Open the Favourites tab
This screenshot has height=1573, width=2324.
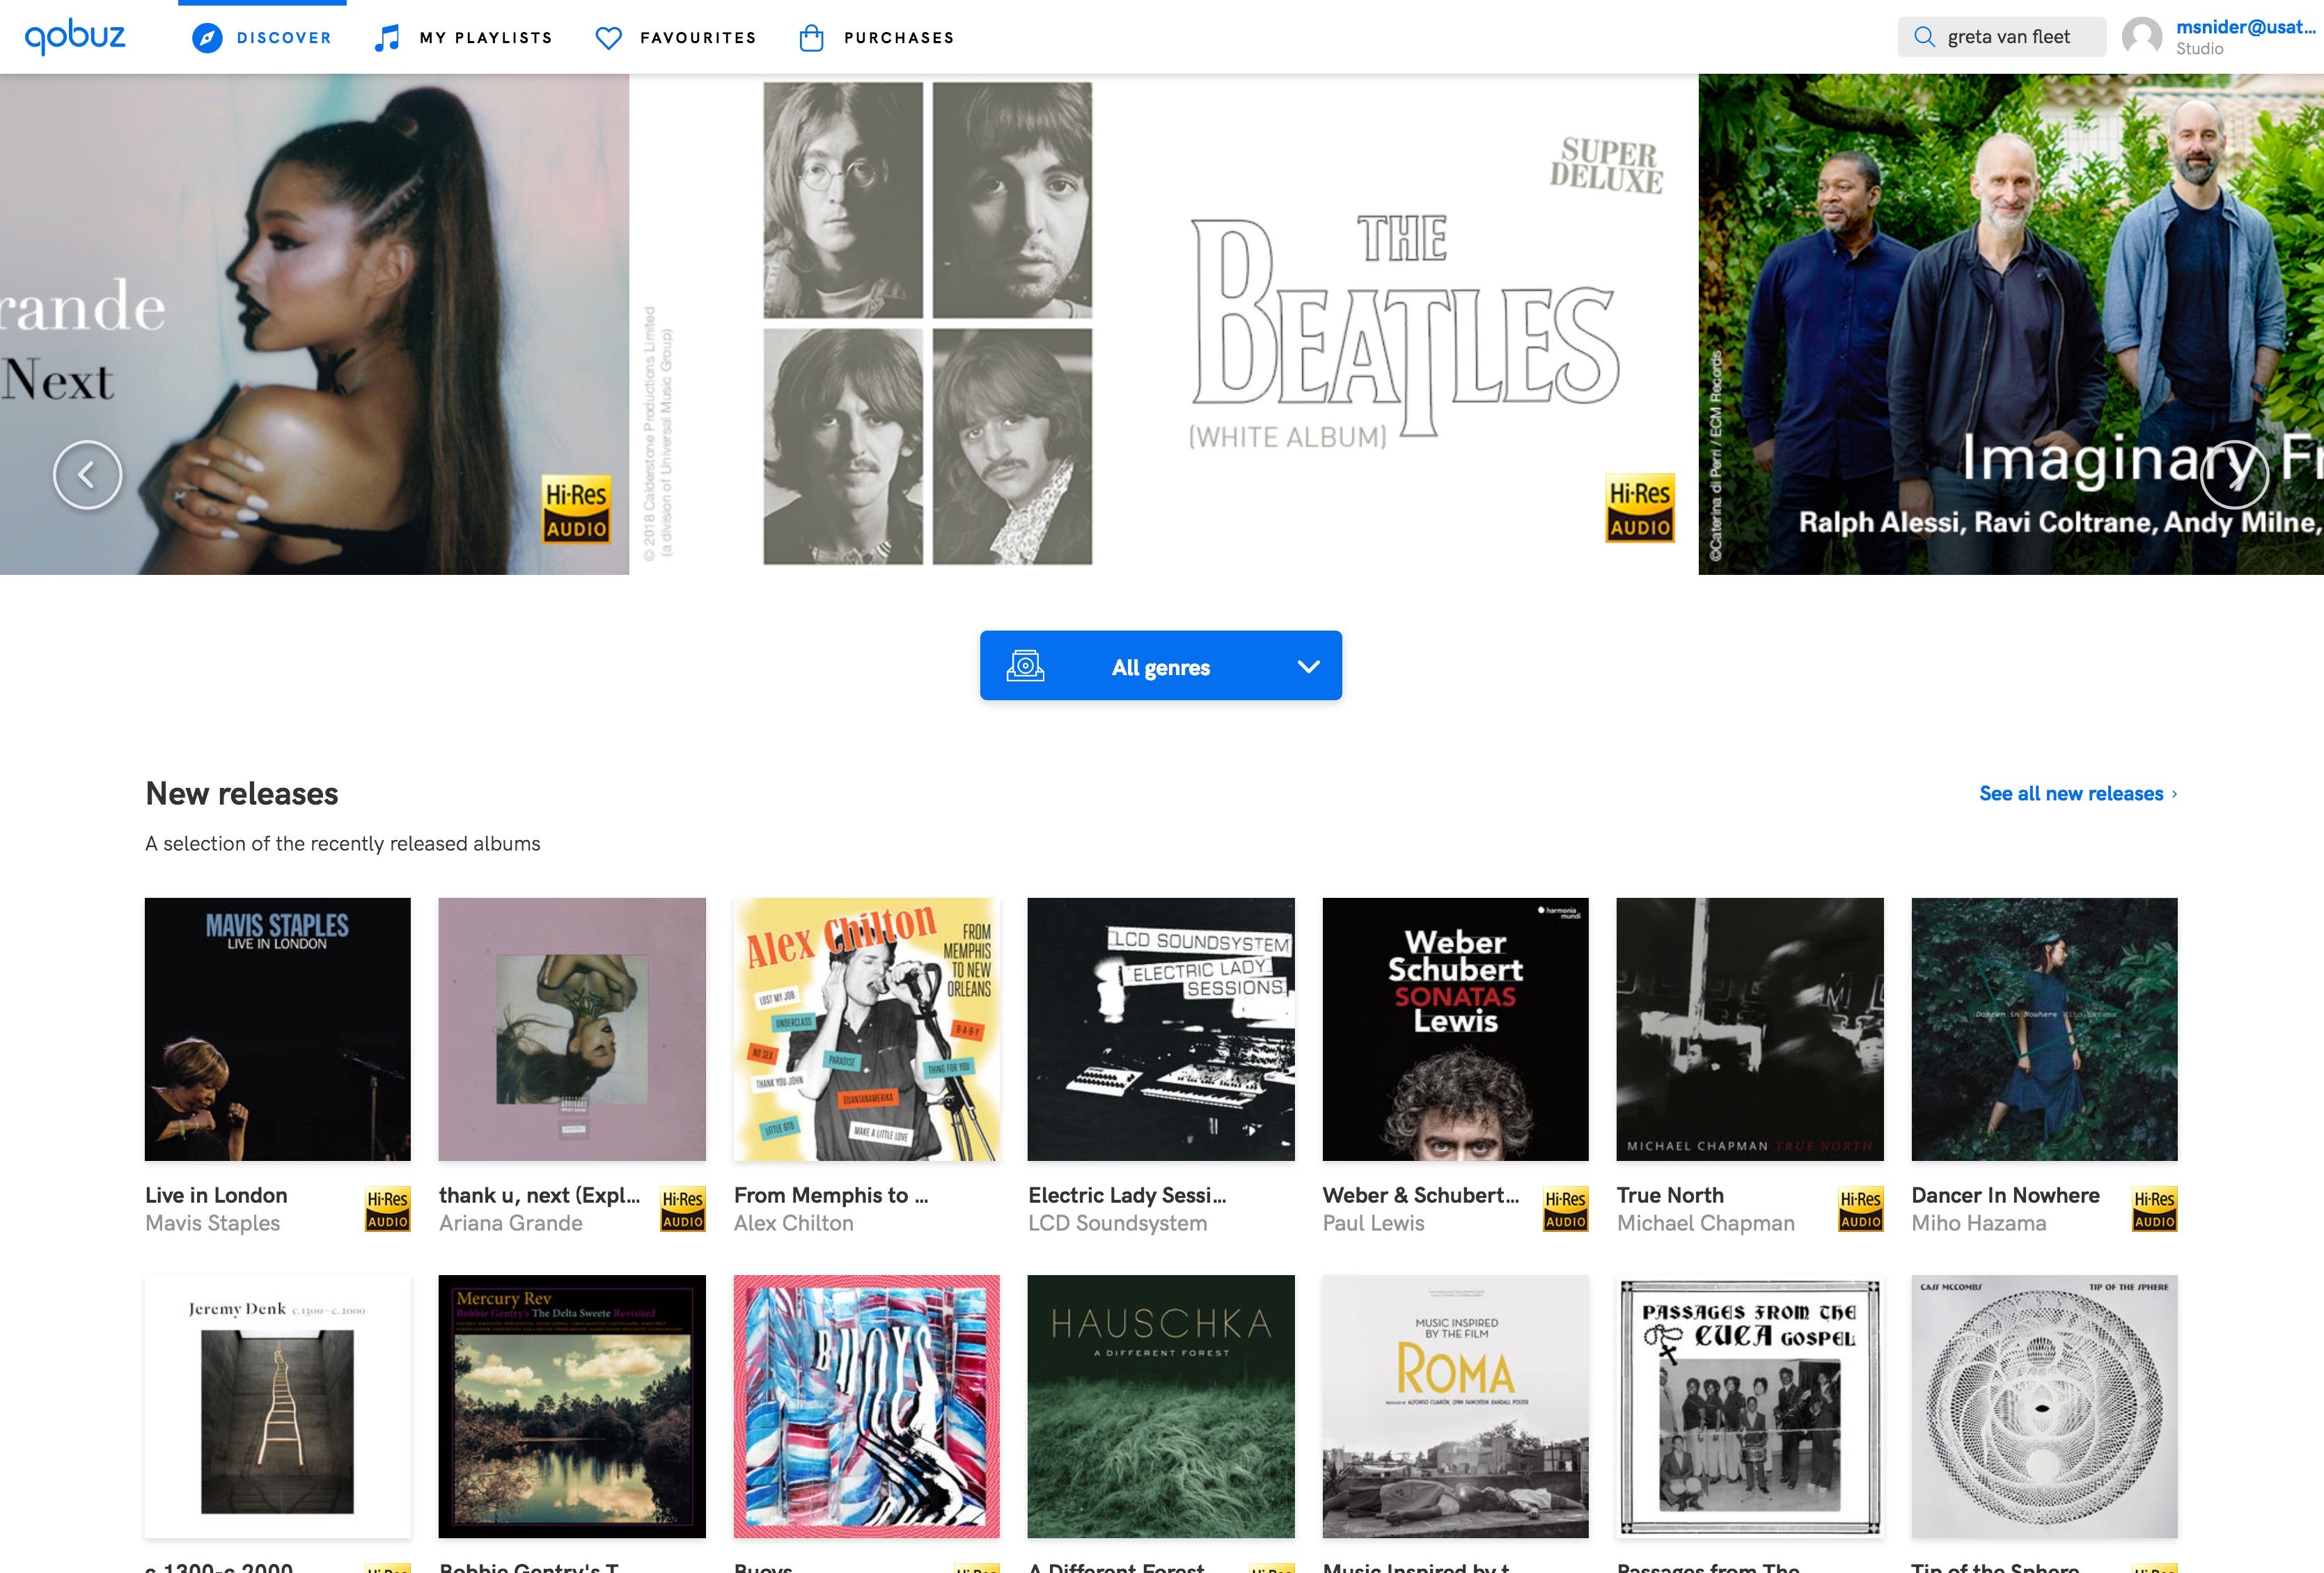(x=698, y=38)
